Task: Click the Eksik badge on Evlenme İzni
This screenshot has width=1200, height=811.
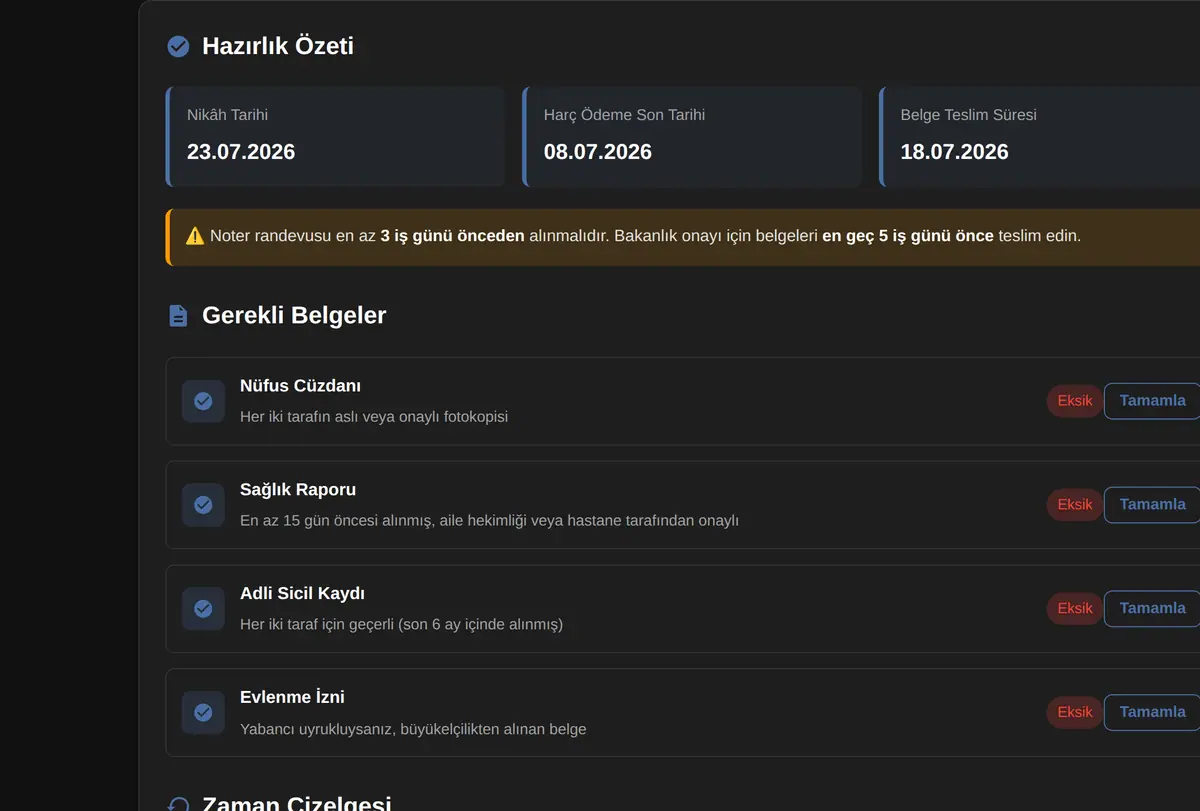Action: click(x=1075, y=713)
